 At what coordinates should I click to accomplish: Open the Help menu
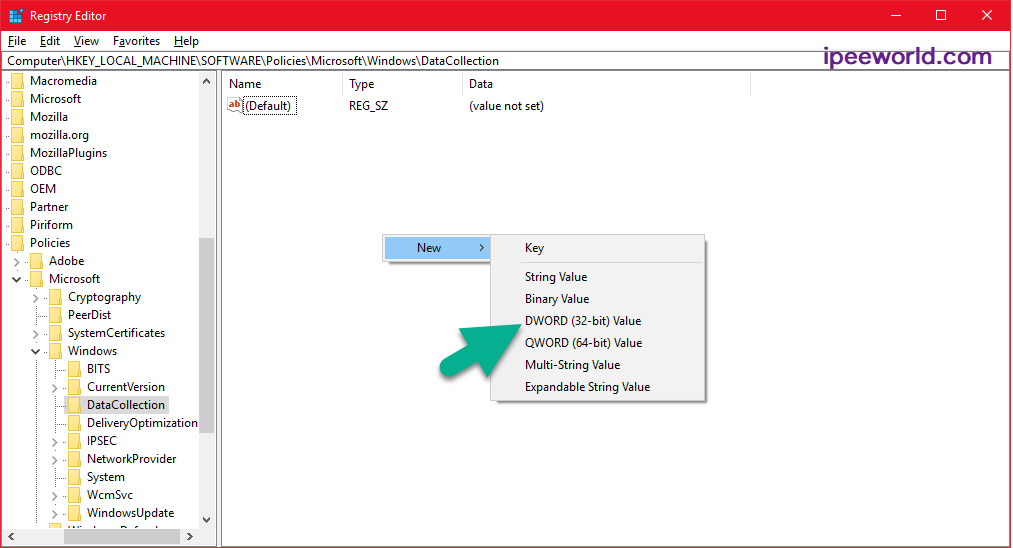[x=186, y=41]
